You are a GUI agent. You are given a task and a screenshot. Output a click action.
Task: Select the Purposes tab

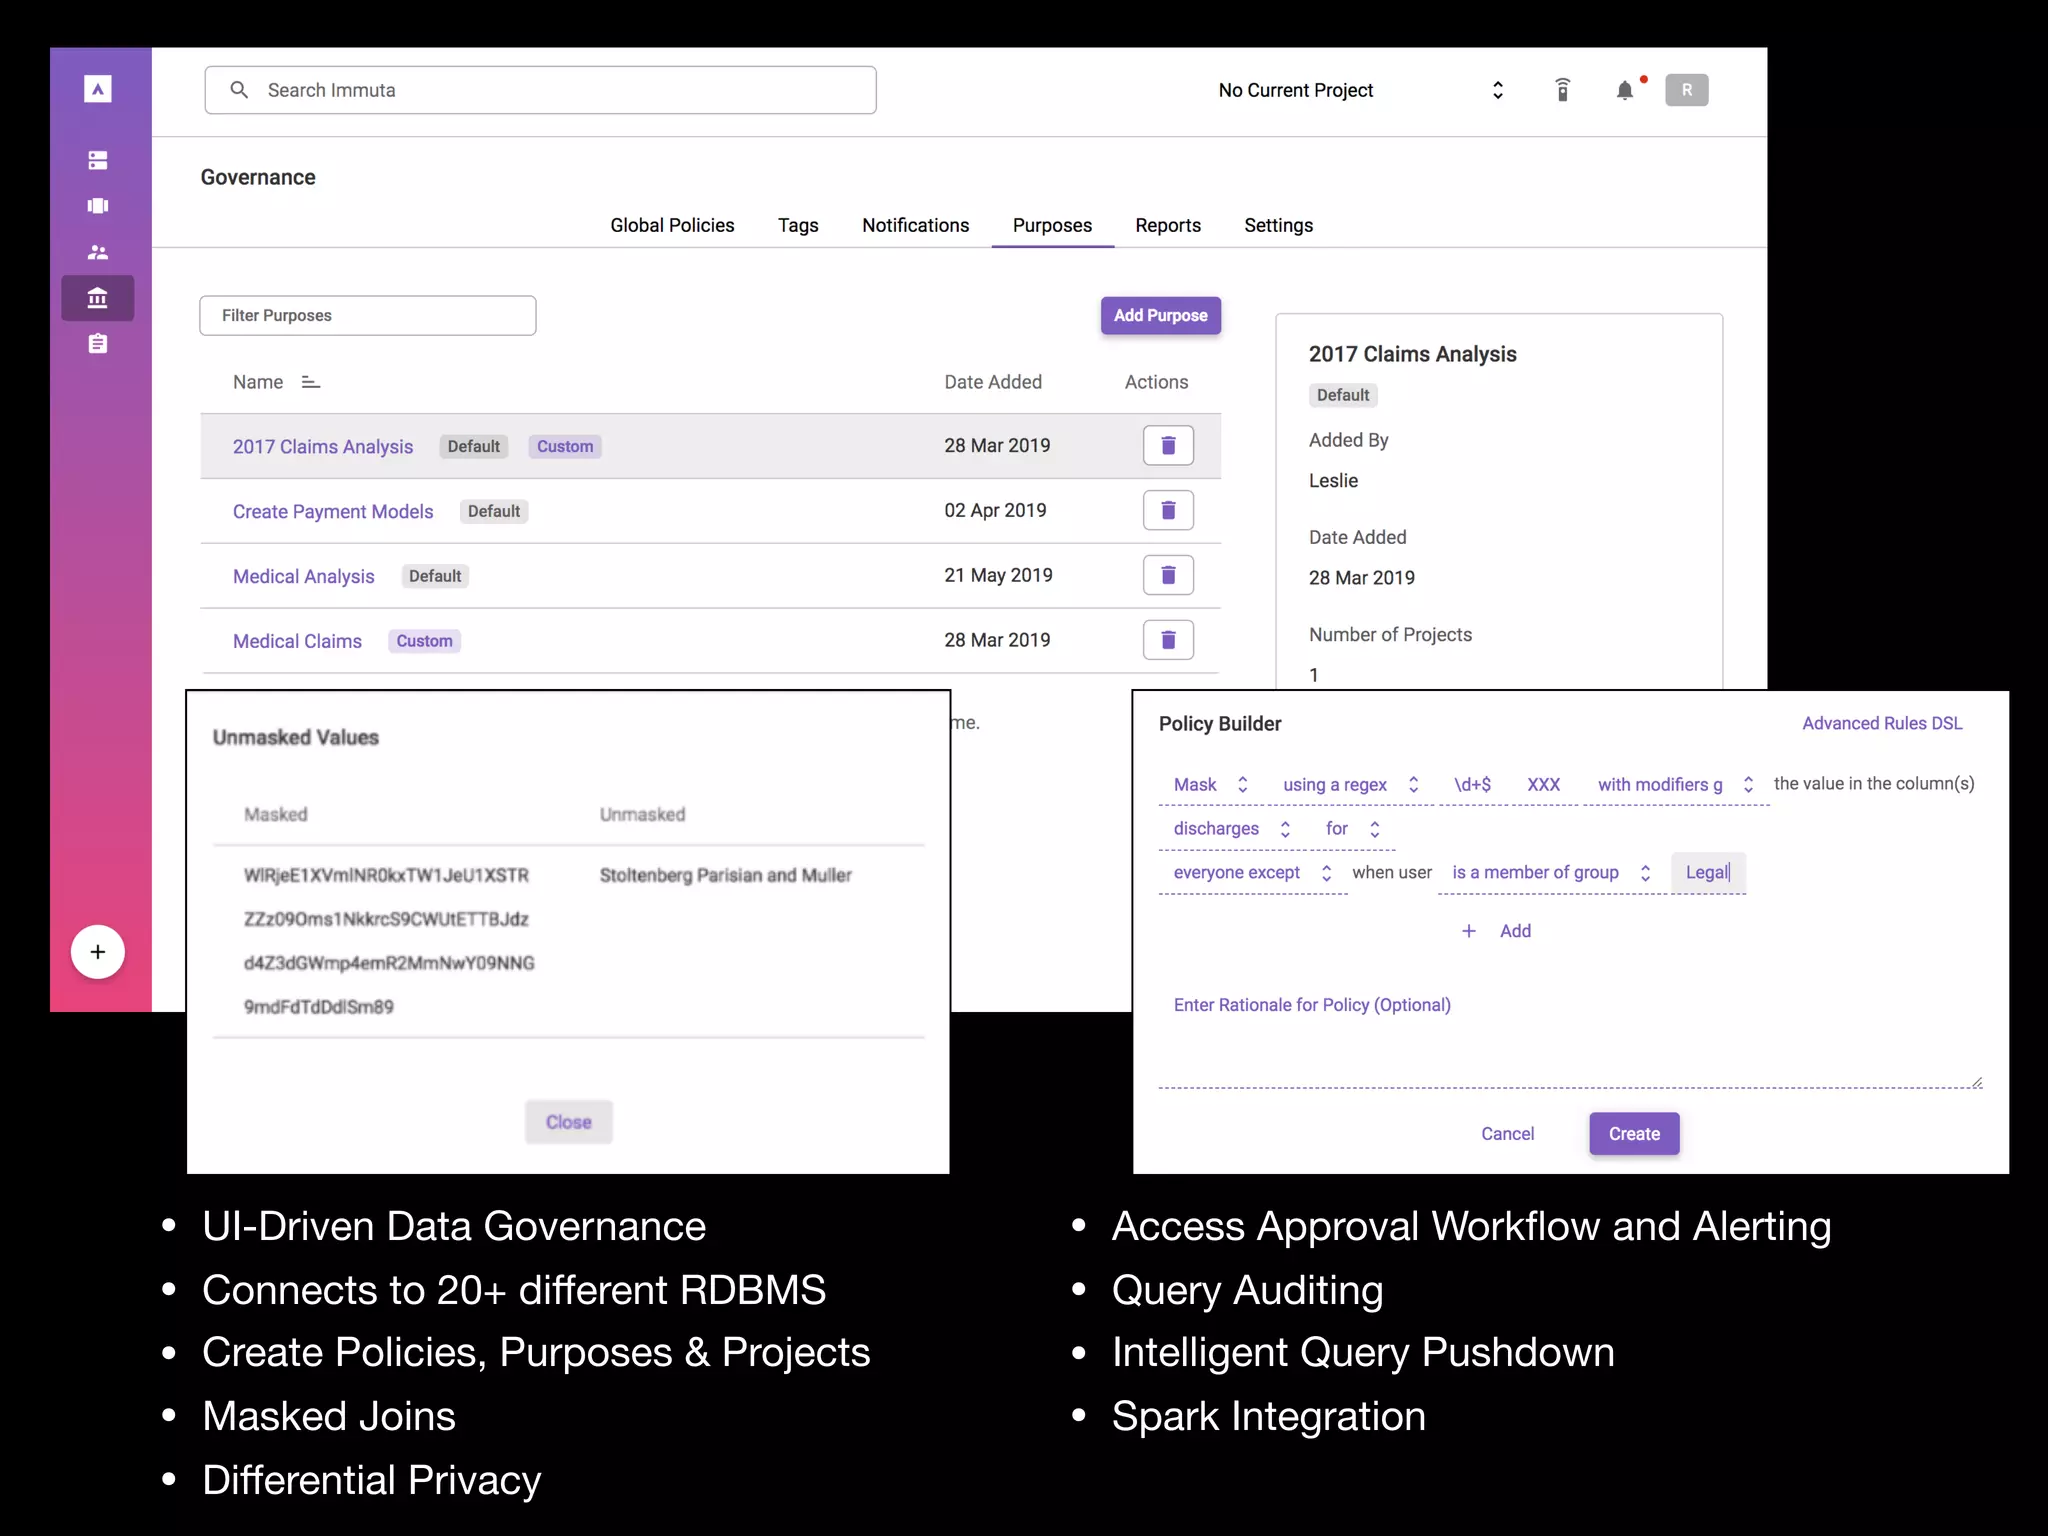pyautogui.click(x=1052, y=226)
